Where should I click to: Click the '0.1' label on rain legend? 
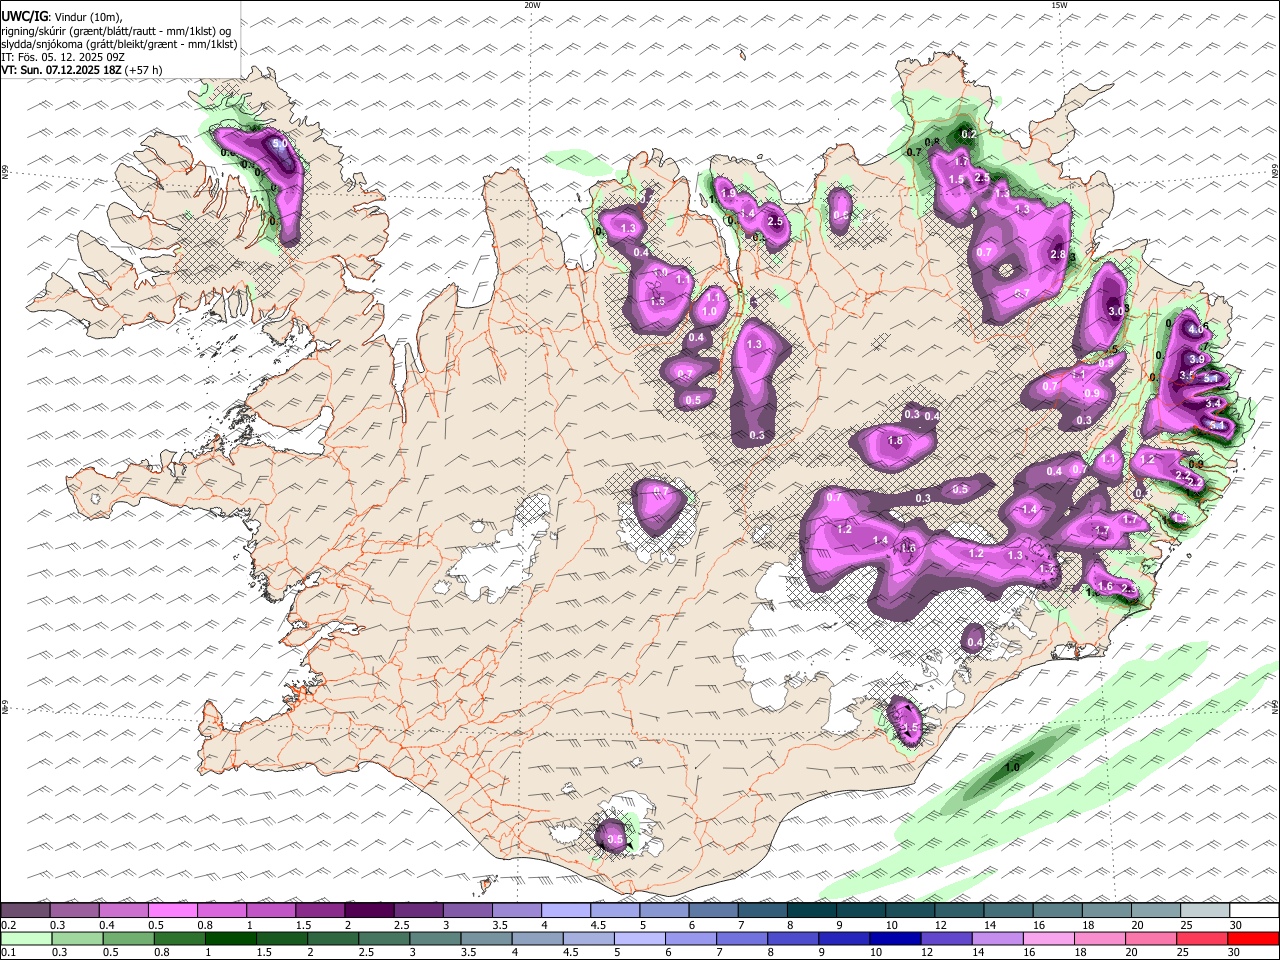coord(7,953)
